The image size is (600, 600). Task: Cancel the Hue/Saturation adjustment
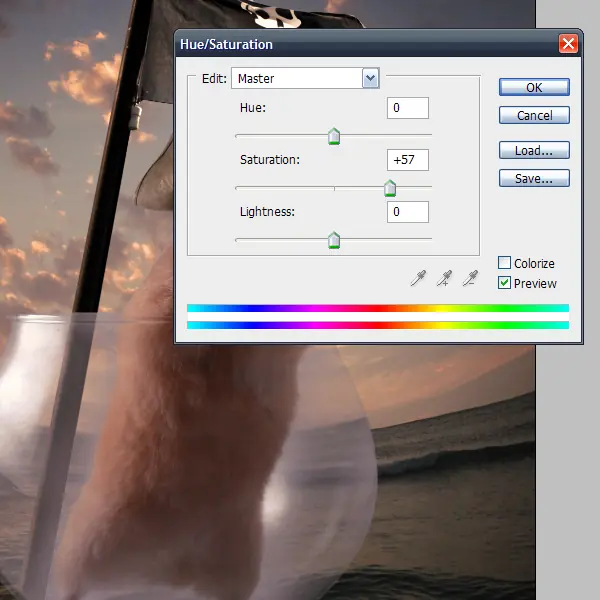tap(534, 115)
